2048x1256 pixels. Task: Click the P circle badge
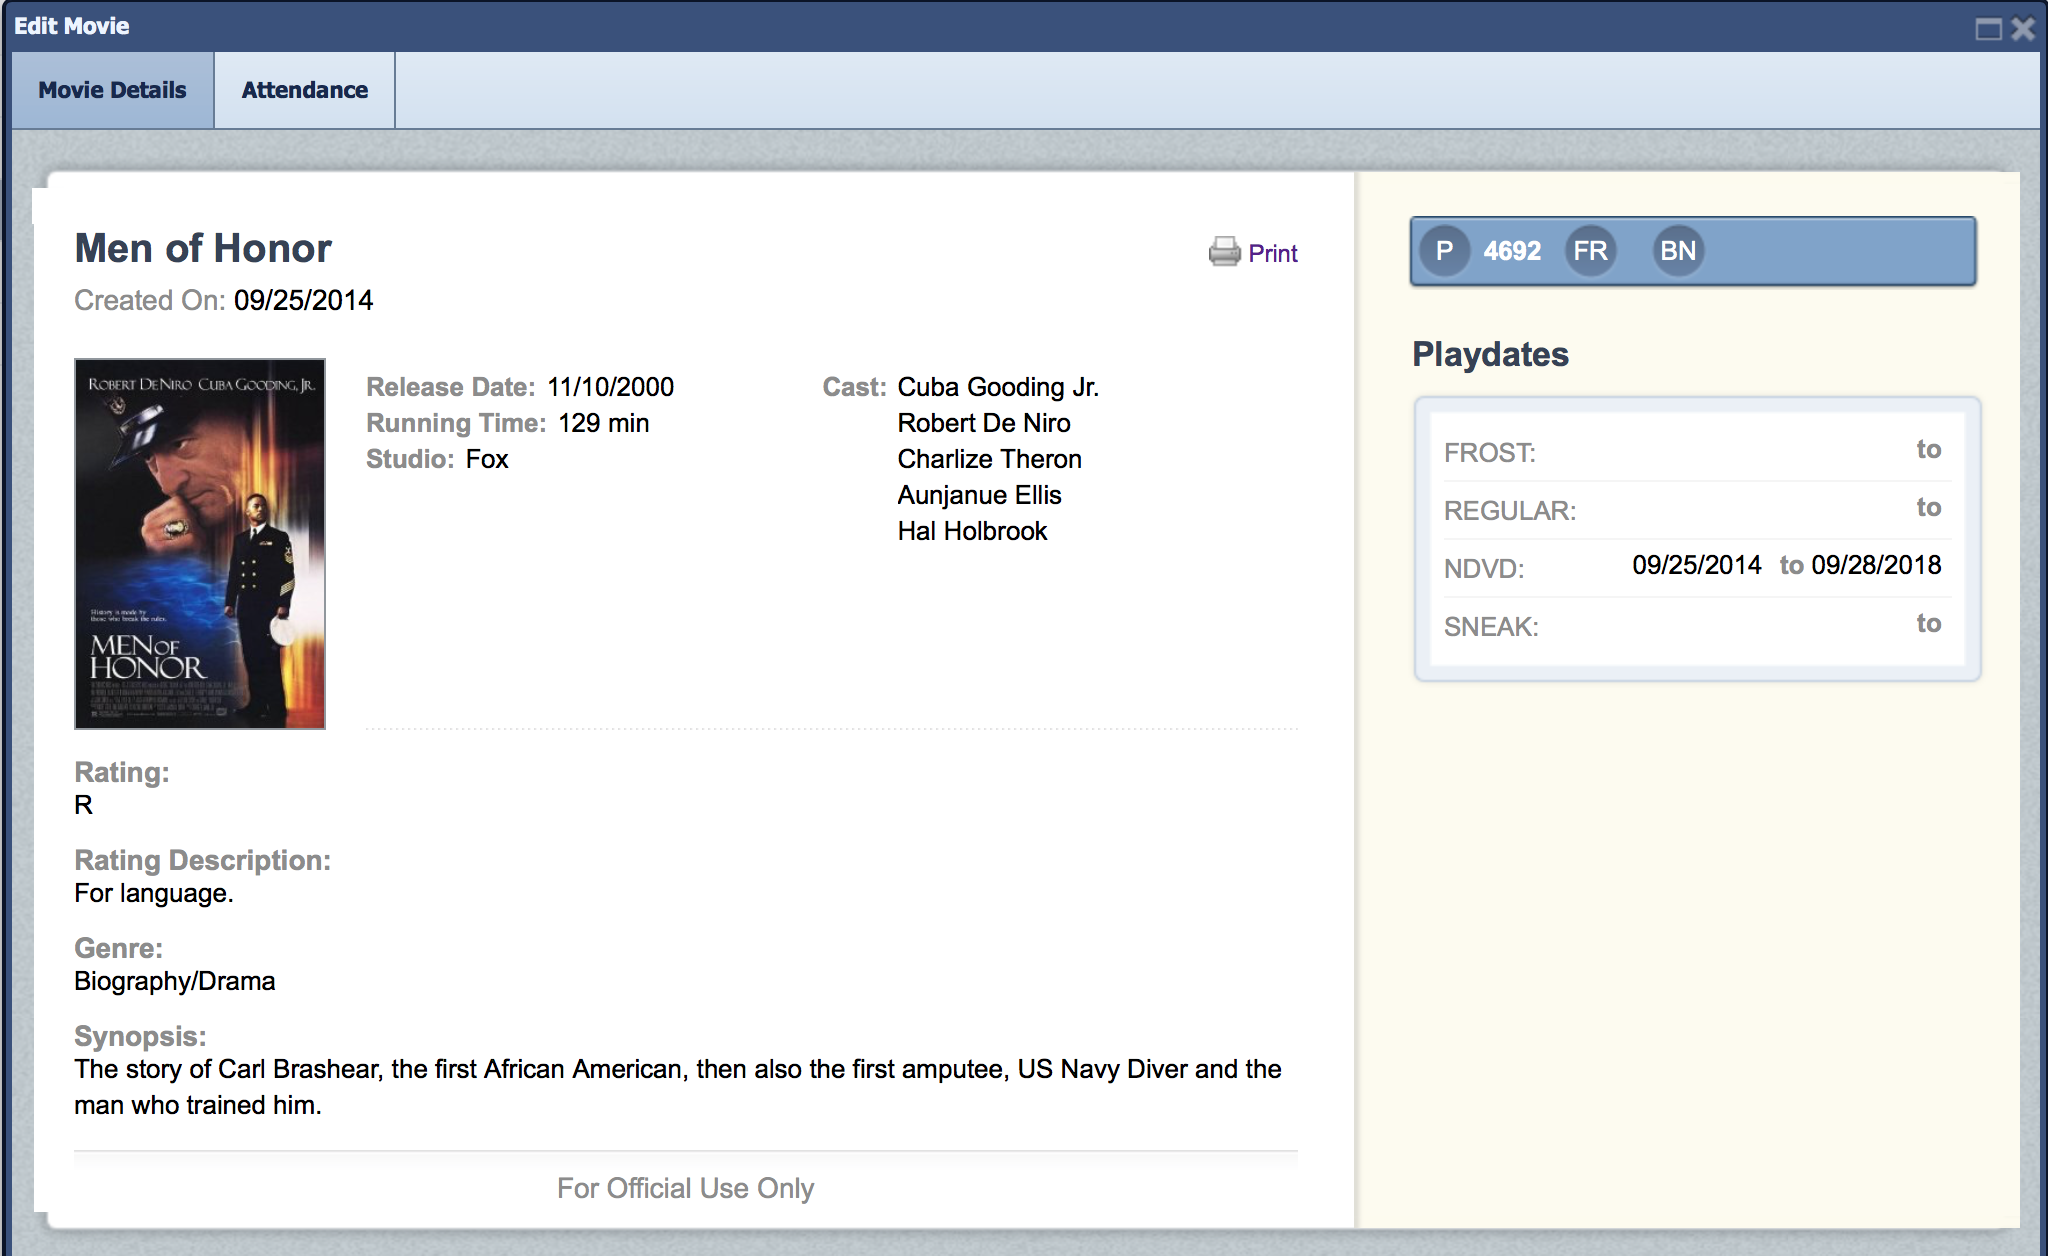click(x=1444, y=251)
